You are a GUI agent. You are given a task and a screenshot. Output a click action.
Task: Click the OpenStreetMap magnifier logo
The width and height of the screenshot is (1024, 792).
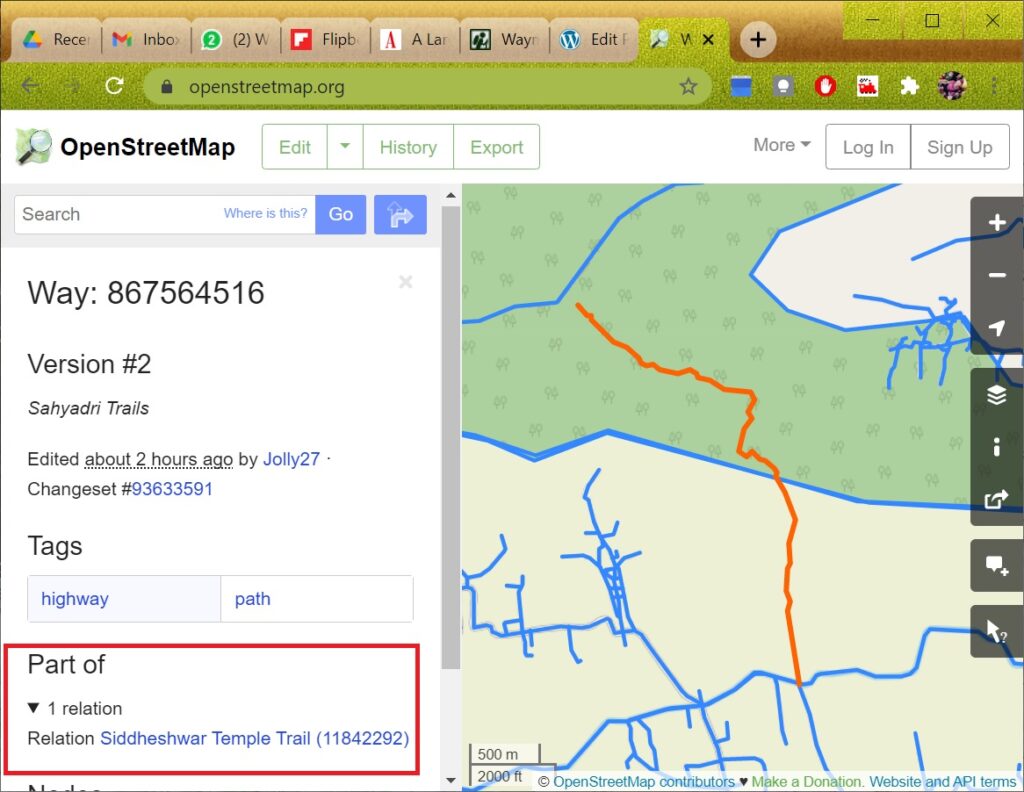click(33, 146)
